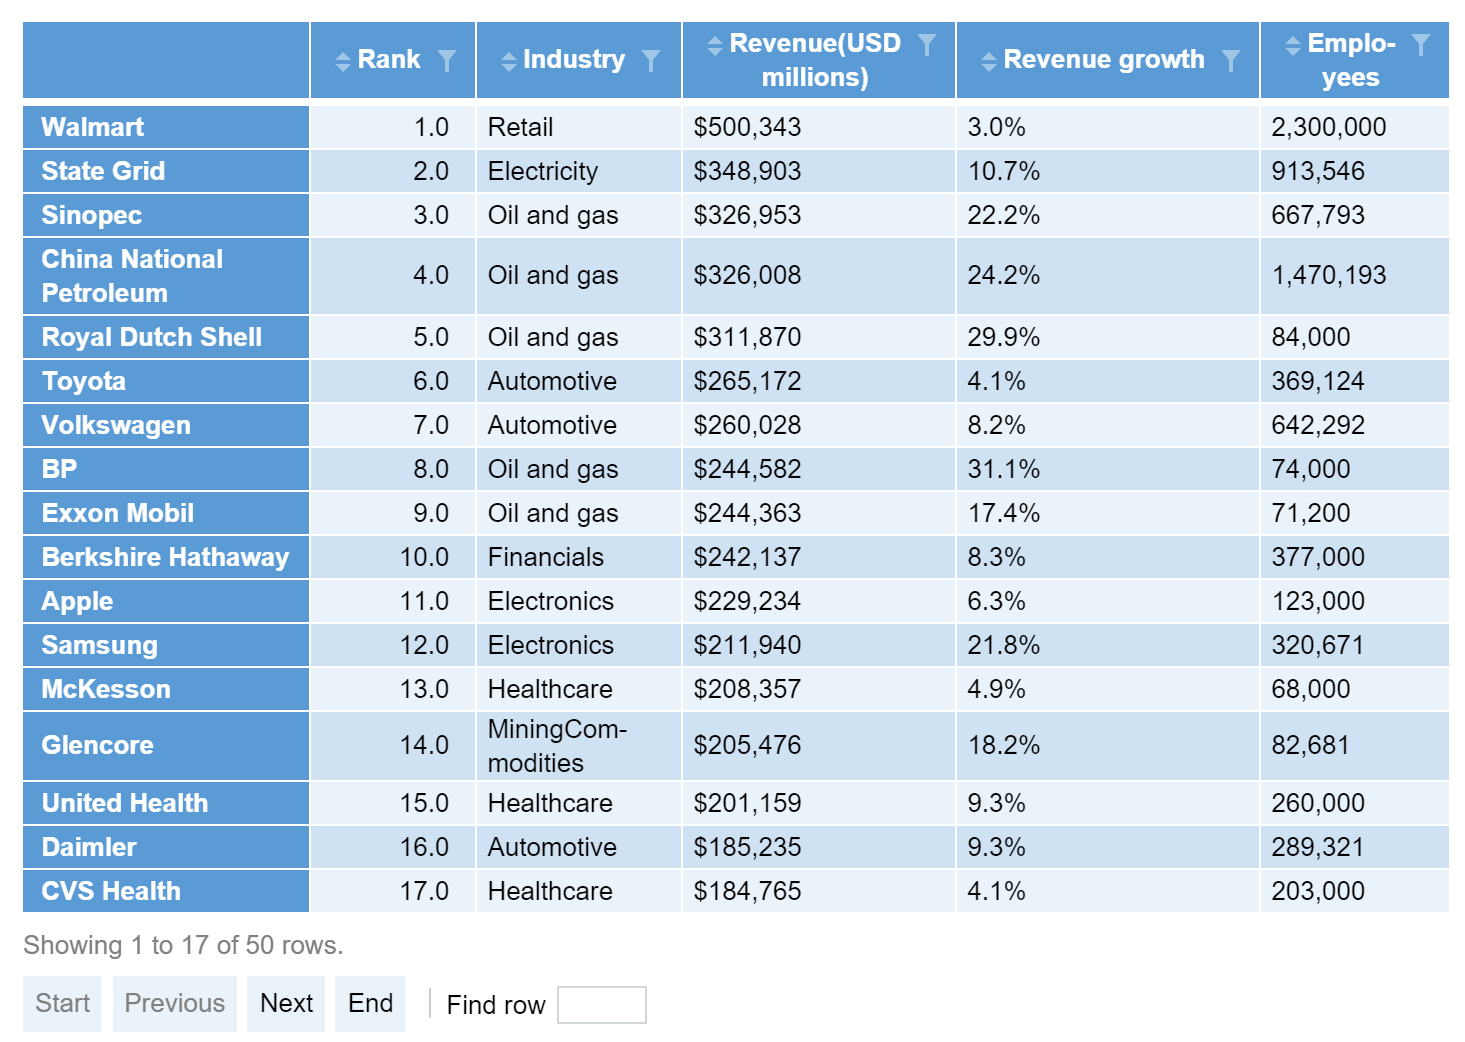Click BP's revenue growth 31.1%
The width and height of the screenshot is (1465, 1042).
pos(1108,469)
